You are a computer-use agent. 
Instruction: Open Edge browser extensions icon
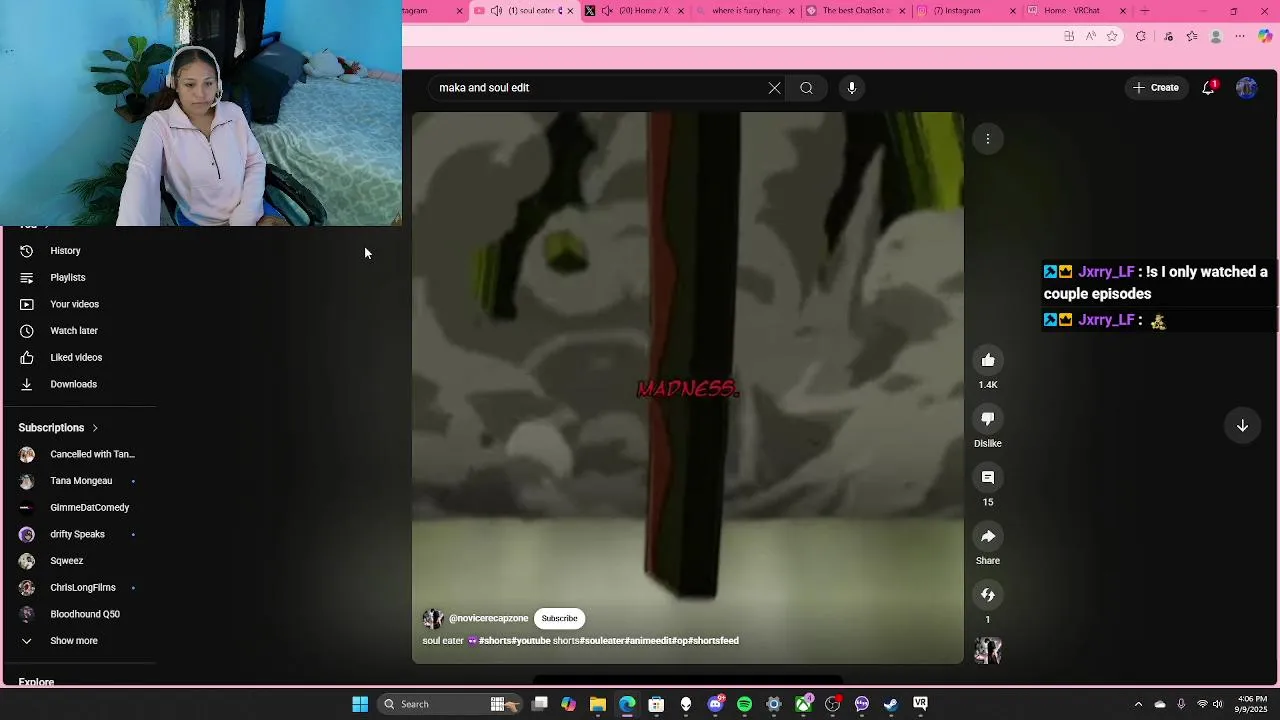click(1141, 36)
